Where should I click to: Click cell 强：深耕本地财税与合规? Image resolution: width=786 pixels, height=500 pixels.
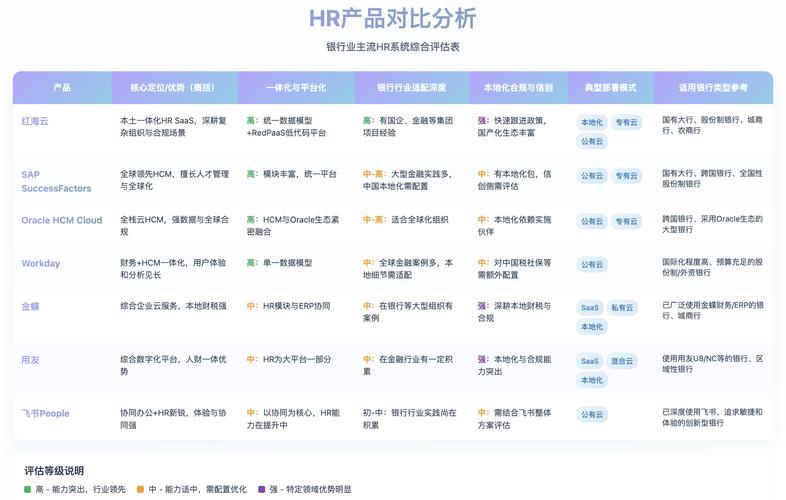(x=514, y=312)
